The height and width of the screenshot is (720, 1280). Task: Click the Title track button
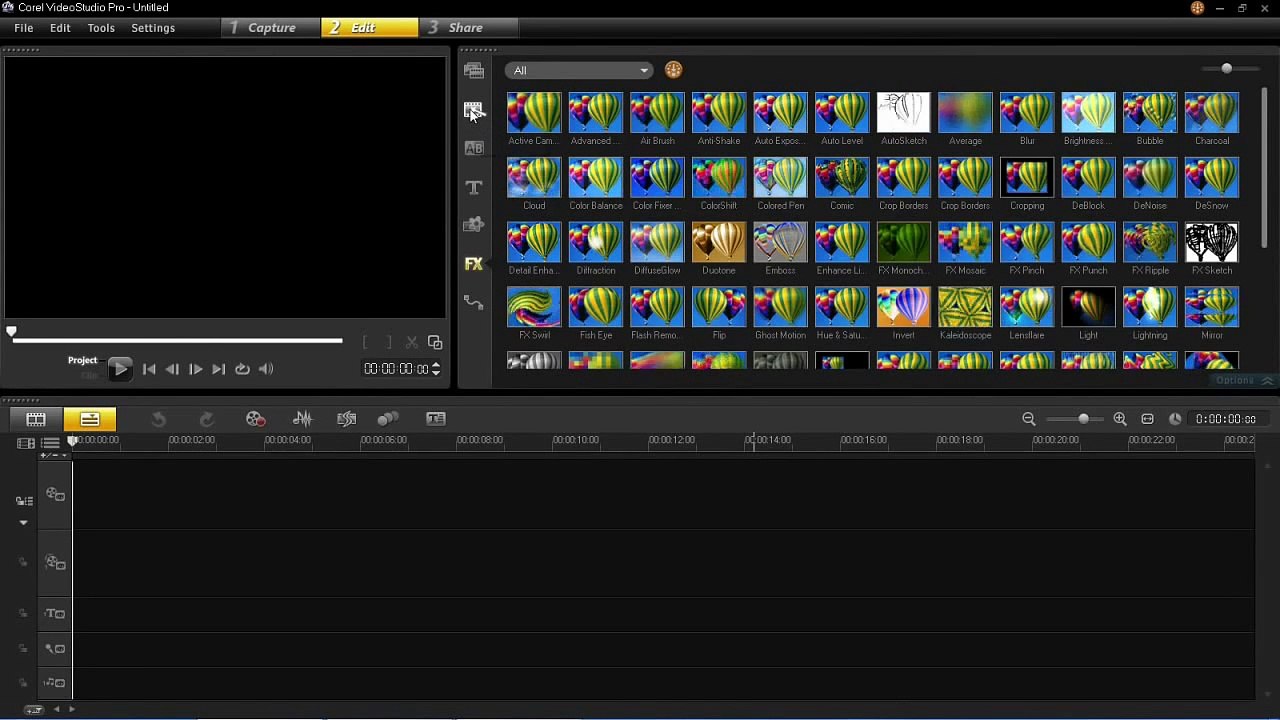[x=56, y=614]
